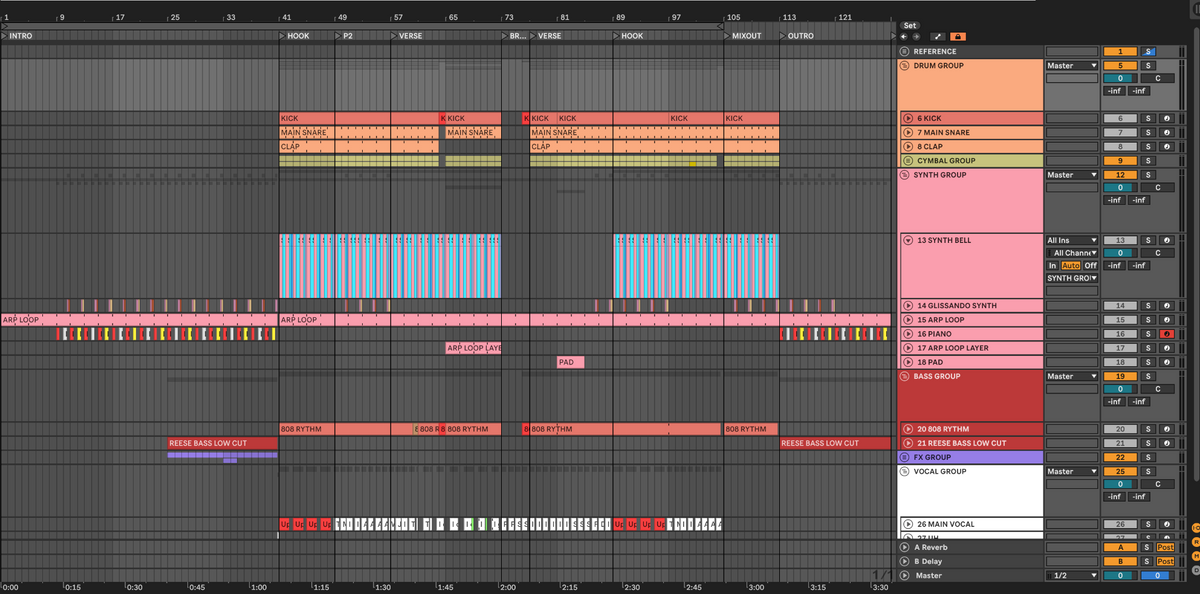Screen dimensions: 1200x594
Task: Jump to the previous locator arrow
Action: (903, 37)
